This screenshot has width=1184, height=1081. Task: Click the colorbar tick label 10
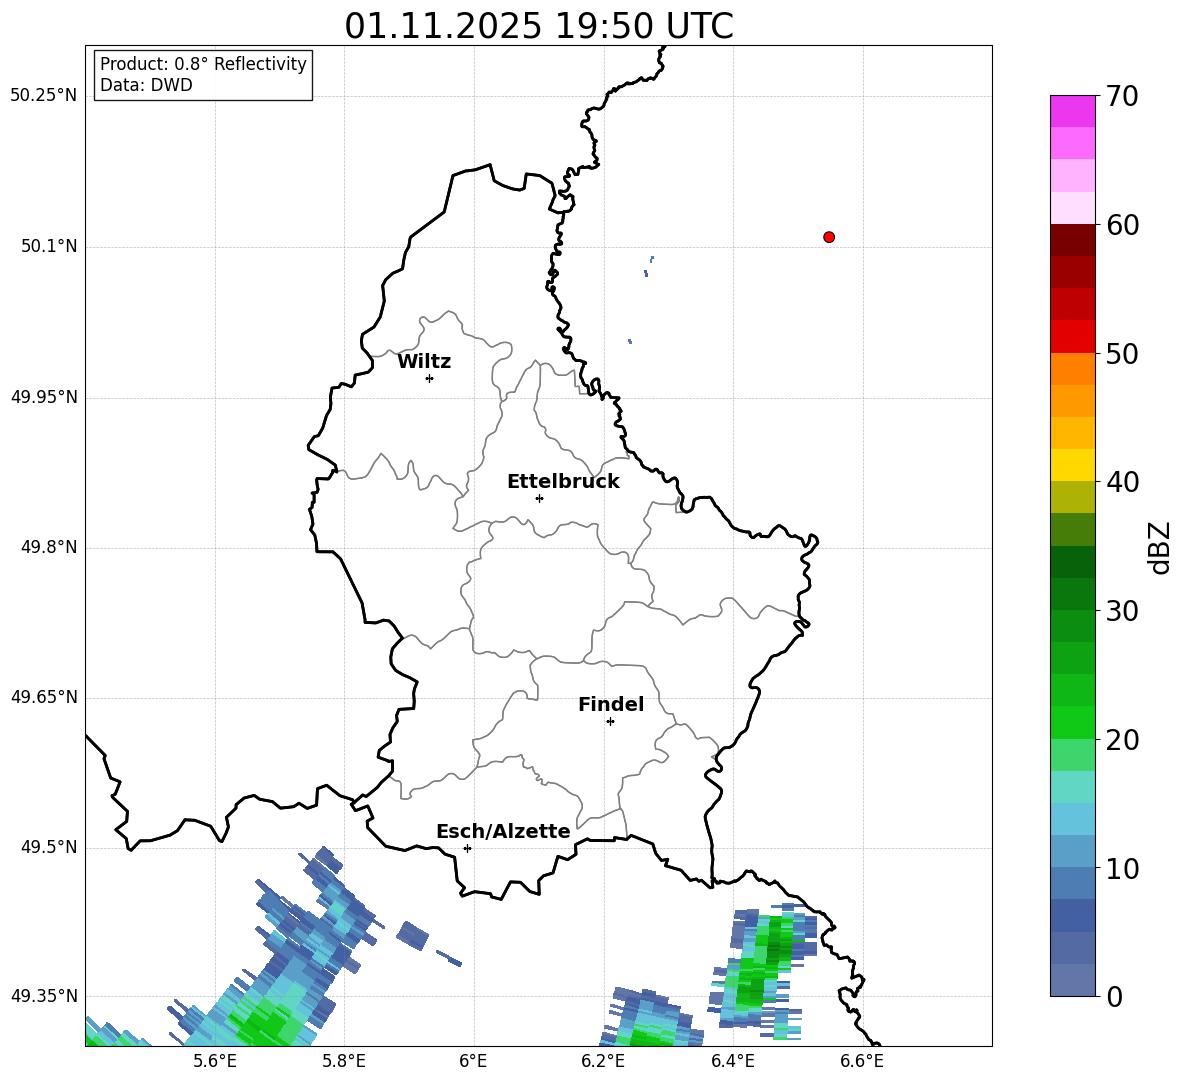(1122, 868)
